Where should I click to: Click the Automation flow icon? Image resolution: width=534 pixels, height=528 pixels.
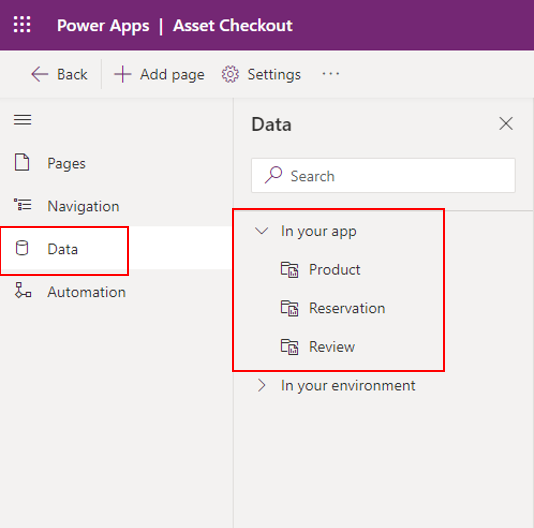tap(23, 290)
